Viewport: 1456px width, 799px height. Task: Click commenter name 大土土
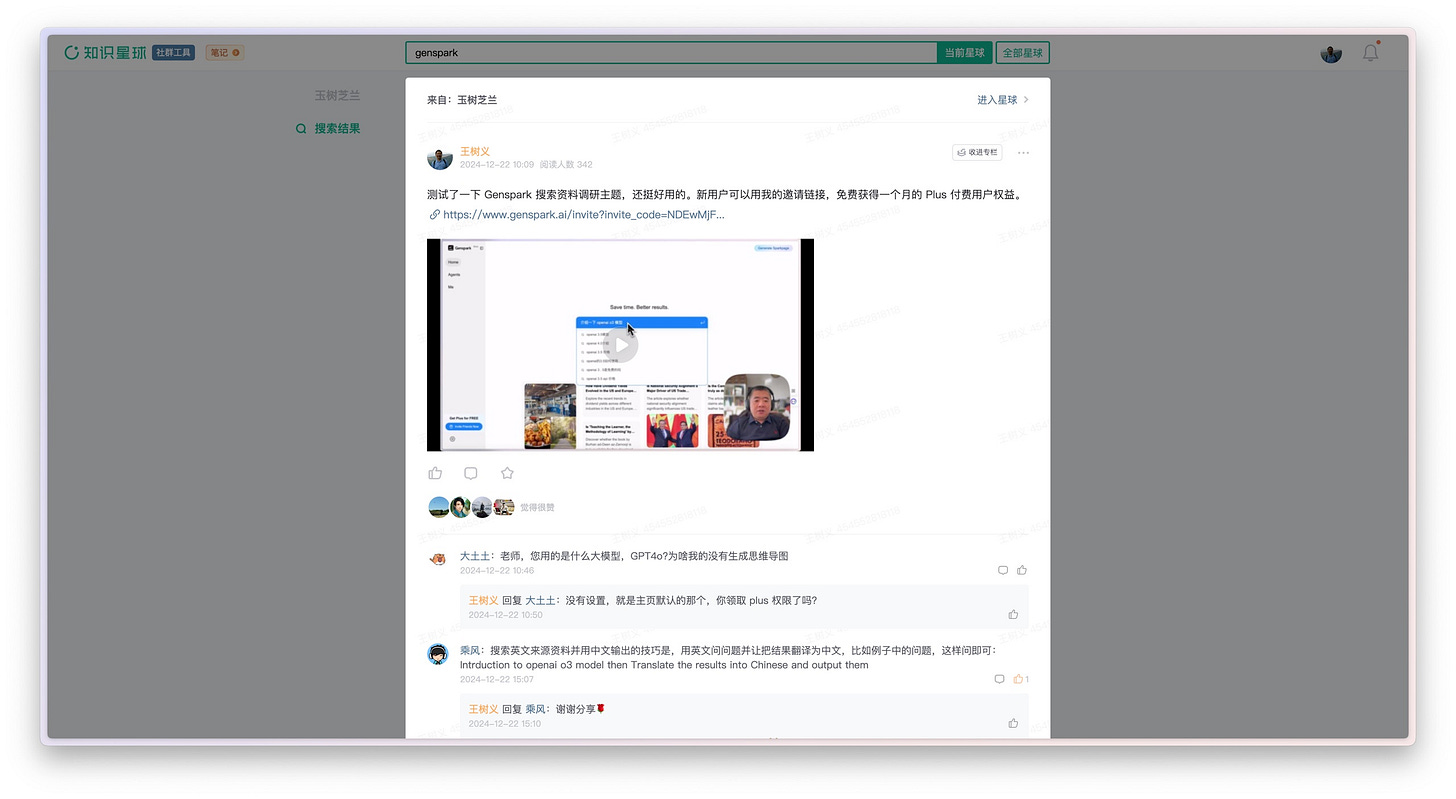475,556
